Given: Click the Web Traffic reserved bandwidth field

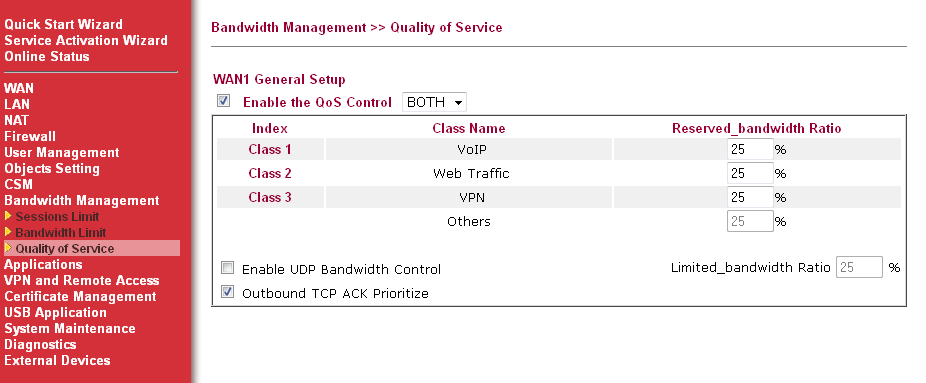Looking at the screenshot, I should [750, 174].
